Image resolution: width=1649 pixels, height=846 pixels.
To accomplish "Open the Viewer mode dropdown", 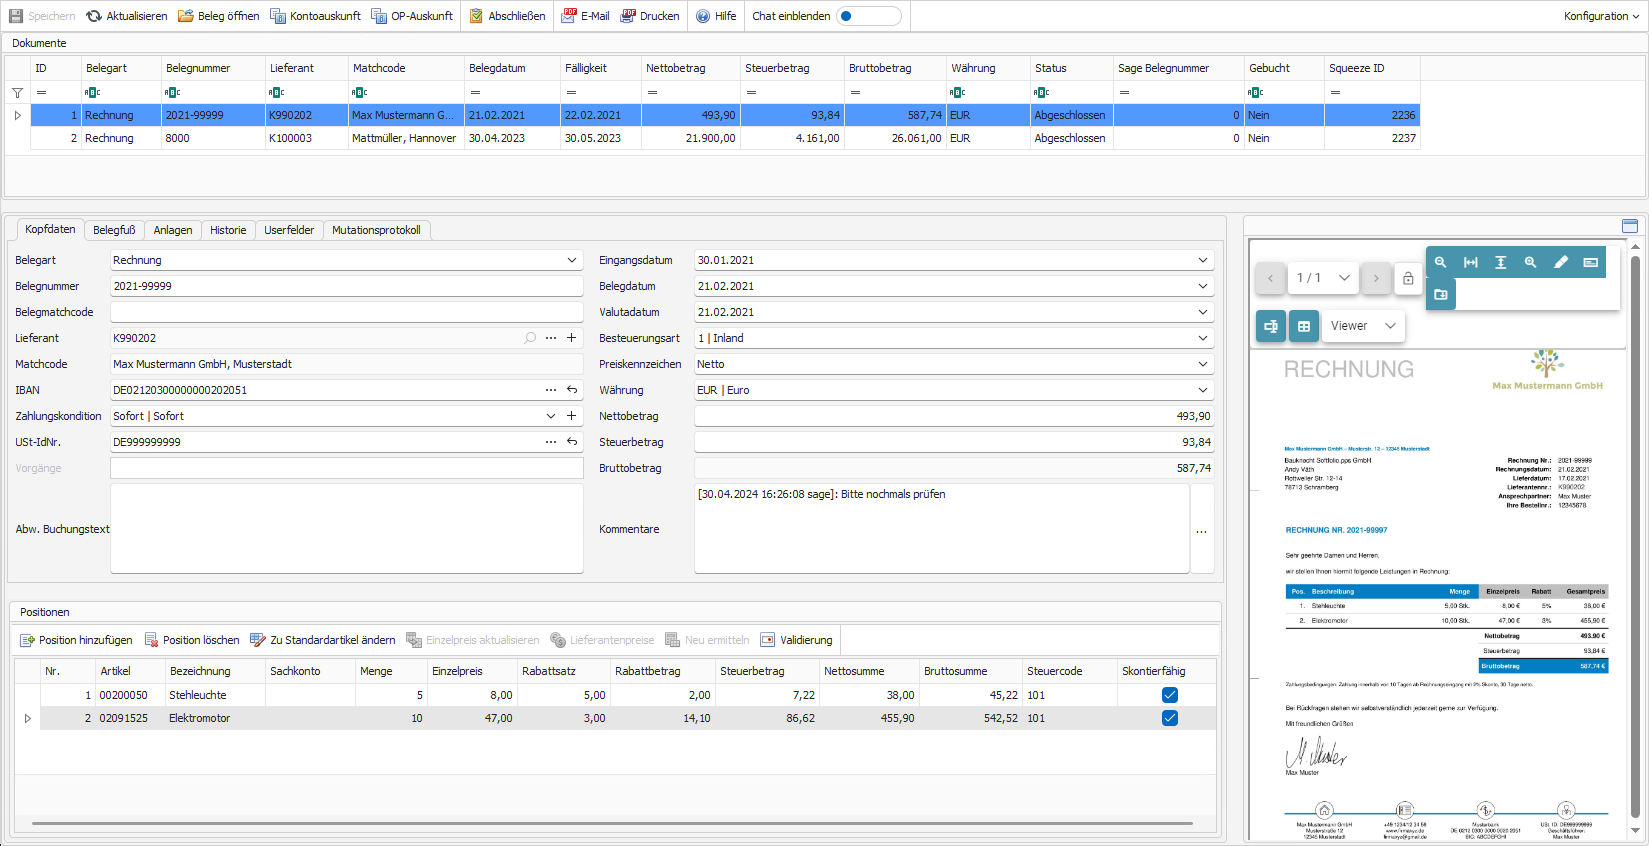I will (x=1362, y=326).
